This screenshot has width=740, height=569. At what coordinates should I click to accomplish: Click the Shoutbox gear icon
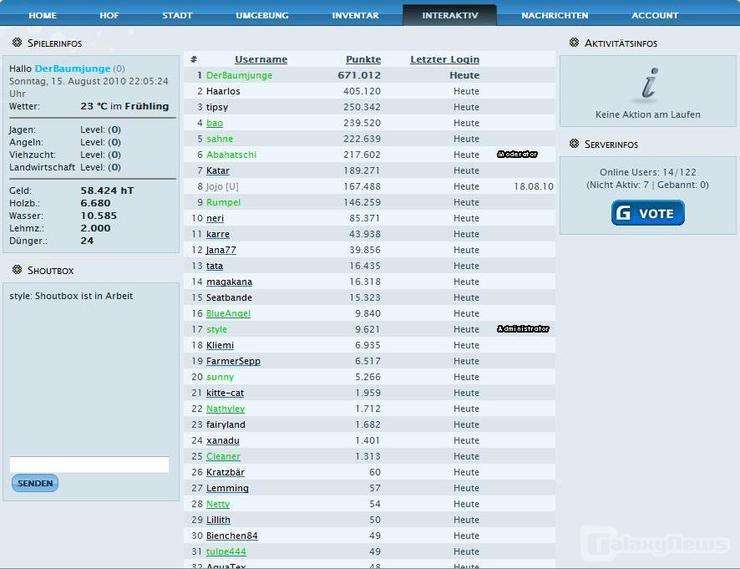tap(17, 269)
